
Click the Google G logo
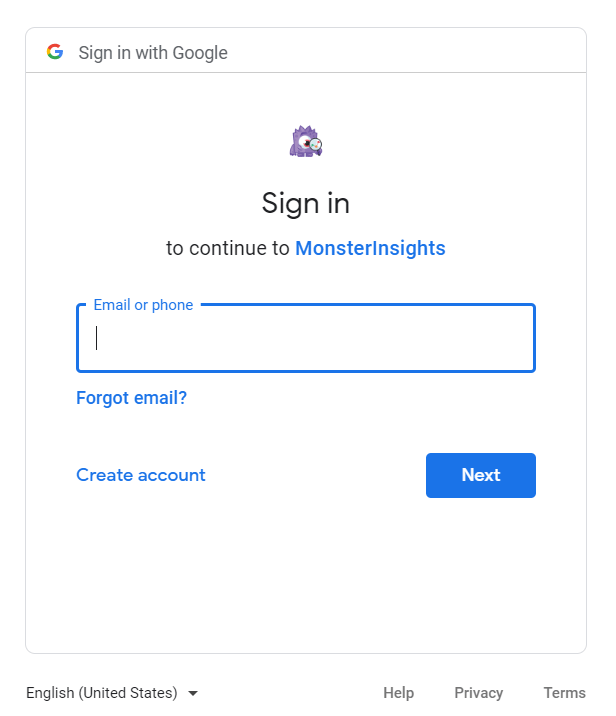(x=55, y=52)
